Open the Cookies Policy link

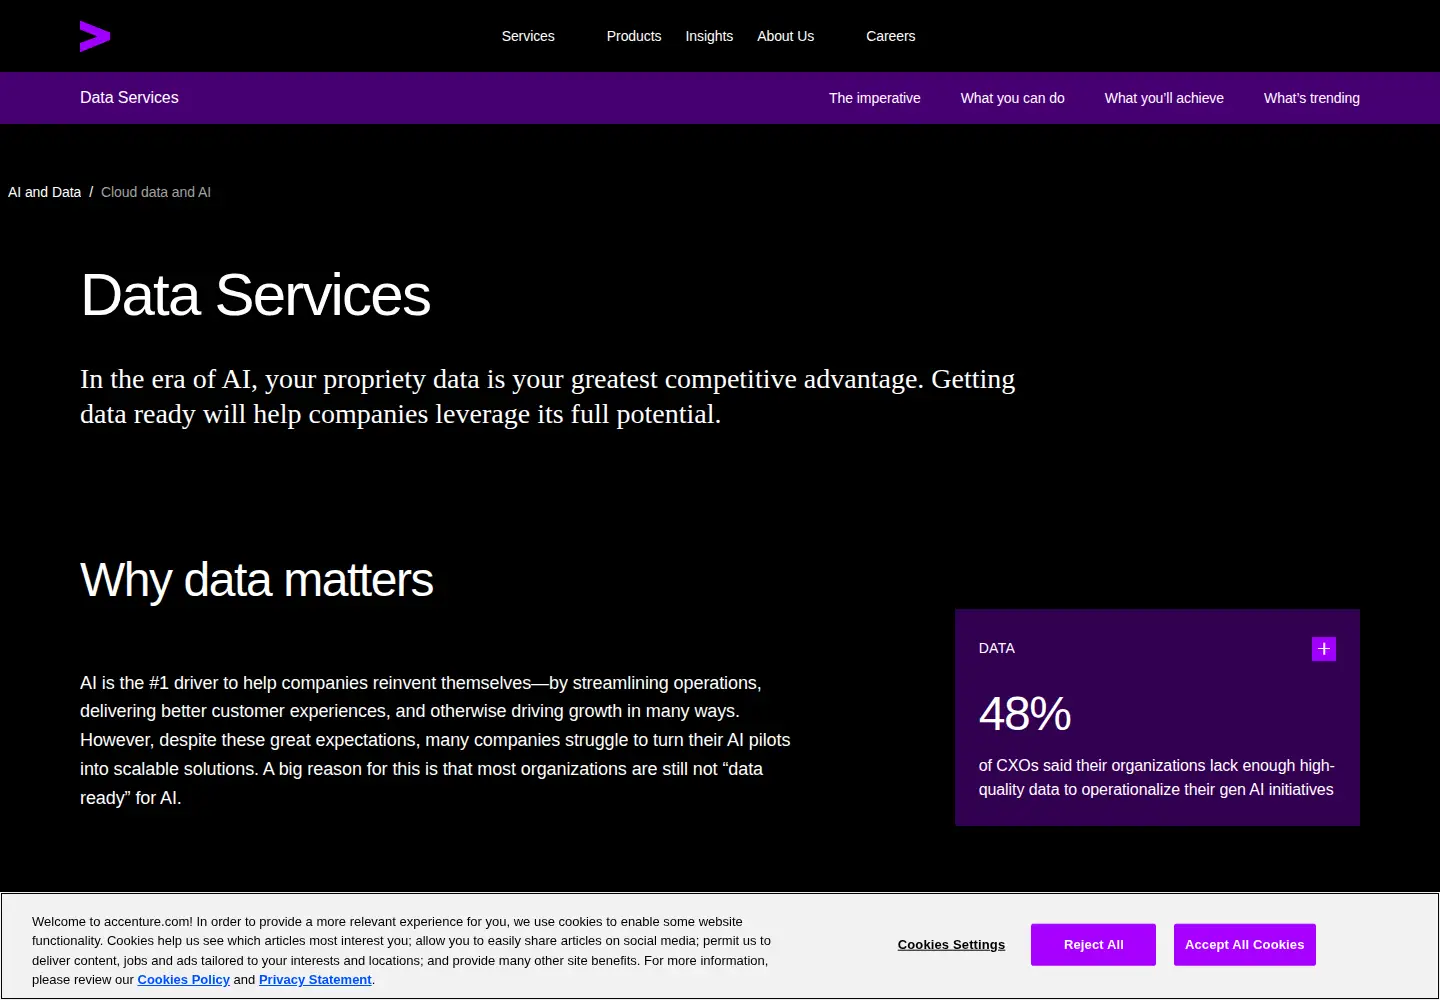tap(183, 980)
